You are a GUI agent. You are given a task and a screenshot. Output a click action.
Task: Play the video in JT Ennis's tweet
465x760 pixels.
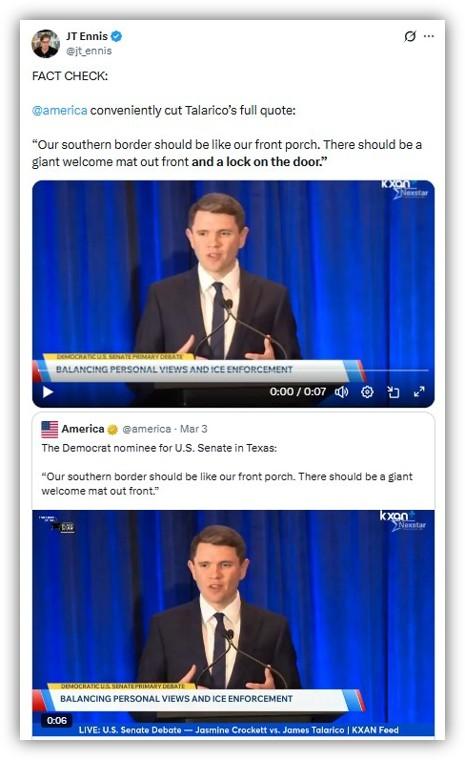point(48,392)
